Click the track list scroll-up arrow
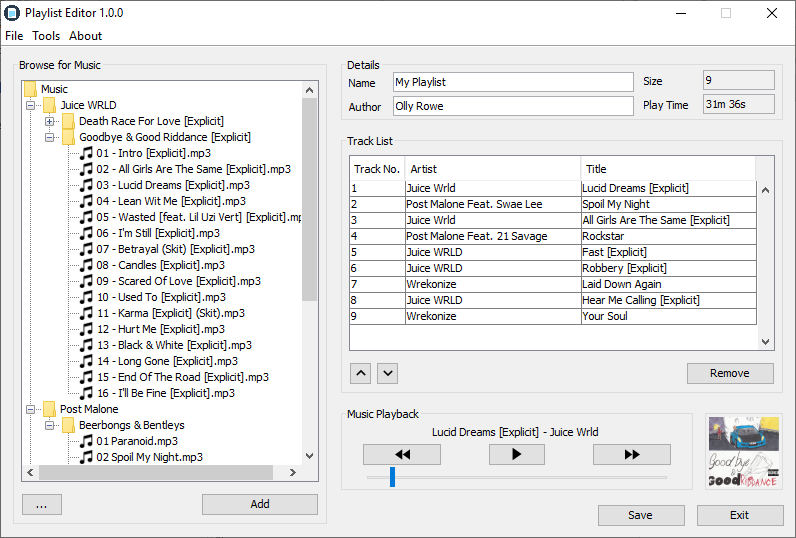The height and width of the screenshot is (538, 796). click(766, 190)
